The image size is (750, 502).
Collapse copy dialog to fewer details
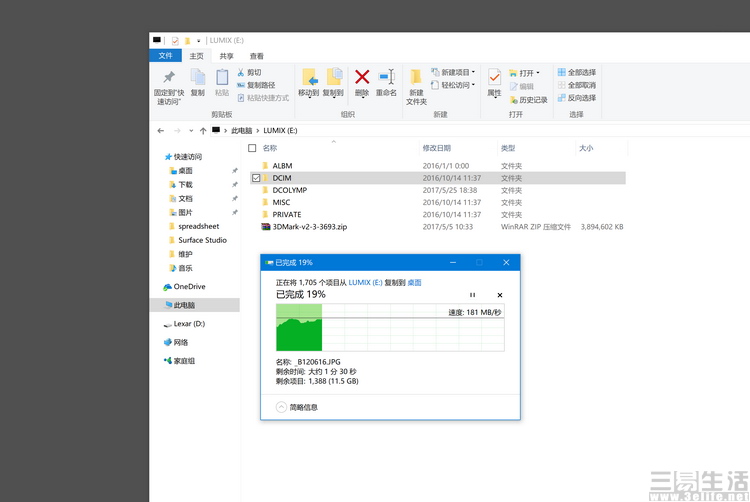click(x=297, y=407)
